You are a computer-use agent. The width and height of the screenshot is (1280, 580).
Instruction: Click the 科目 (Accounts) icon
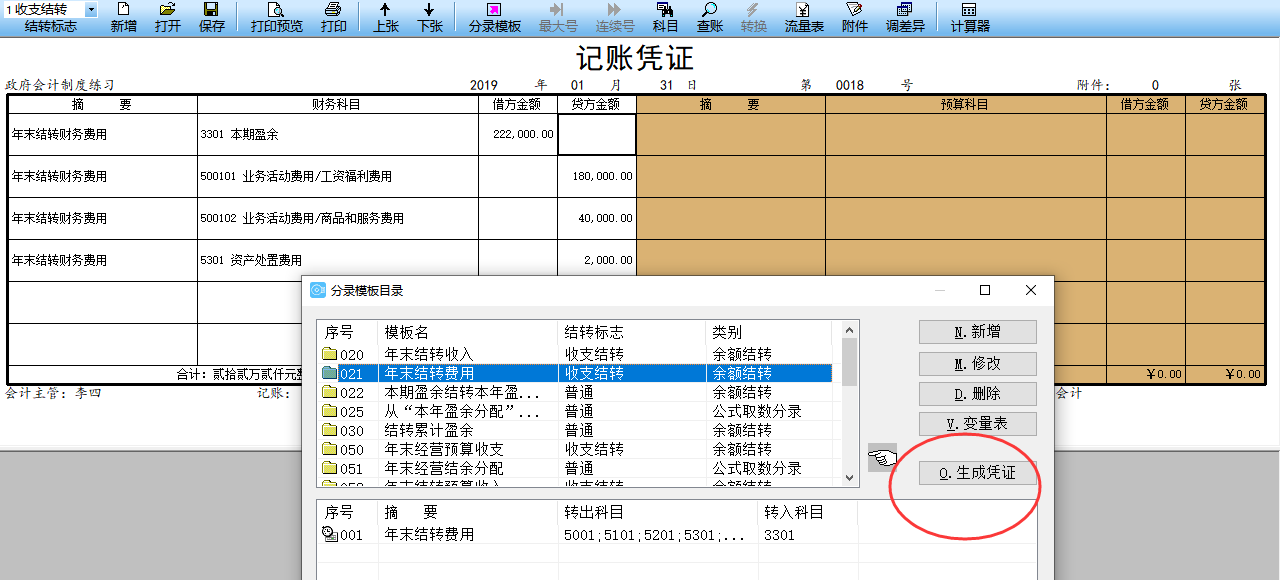click(x=666, y=18)
